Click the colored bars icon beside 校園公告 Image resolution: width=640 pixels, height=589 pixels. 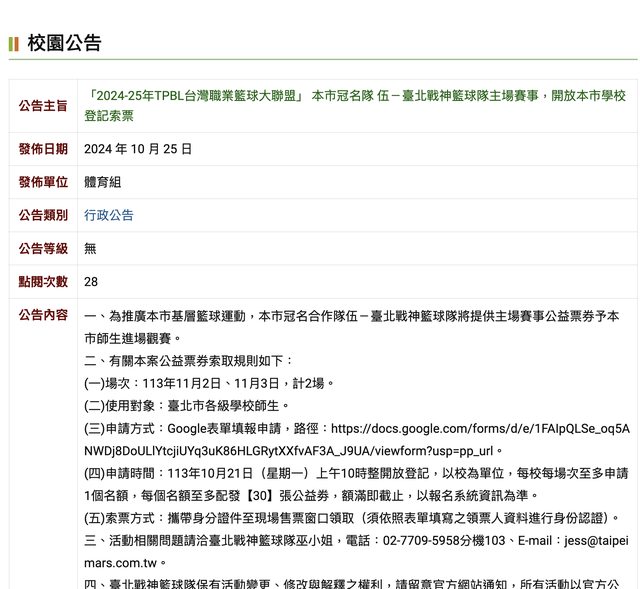[x=14, y=44]
